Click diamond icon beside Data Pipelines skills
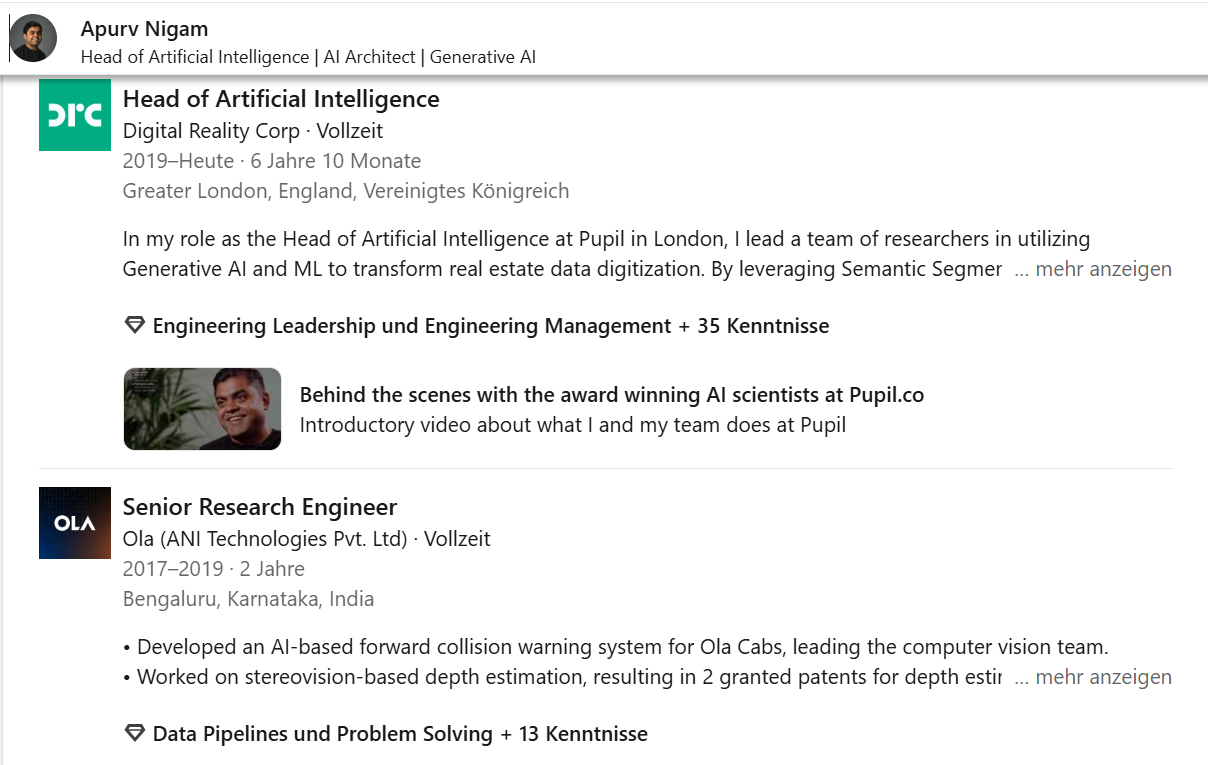1208x765 pixels. (x=134, y=734)
